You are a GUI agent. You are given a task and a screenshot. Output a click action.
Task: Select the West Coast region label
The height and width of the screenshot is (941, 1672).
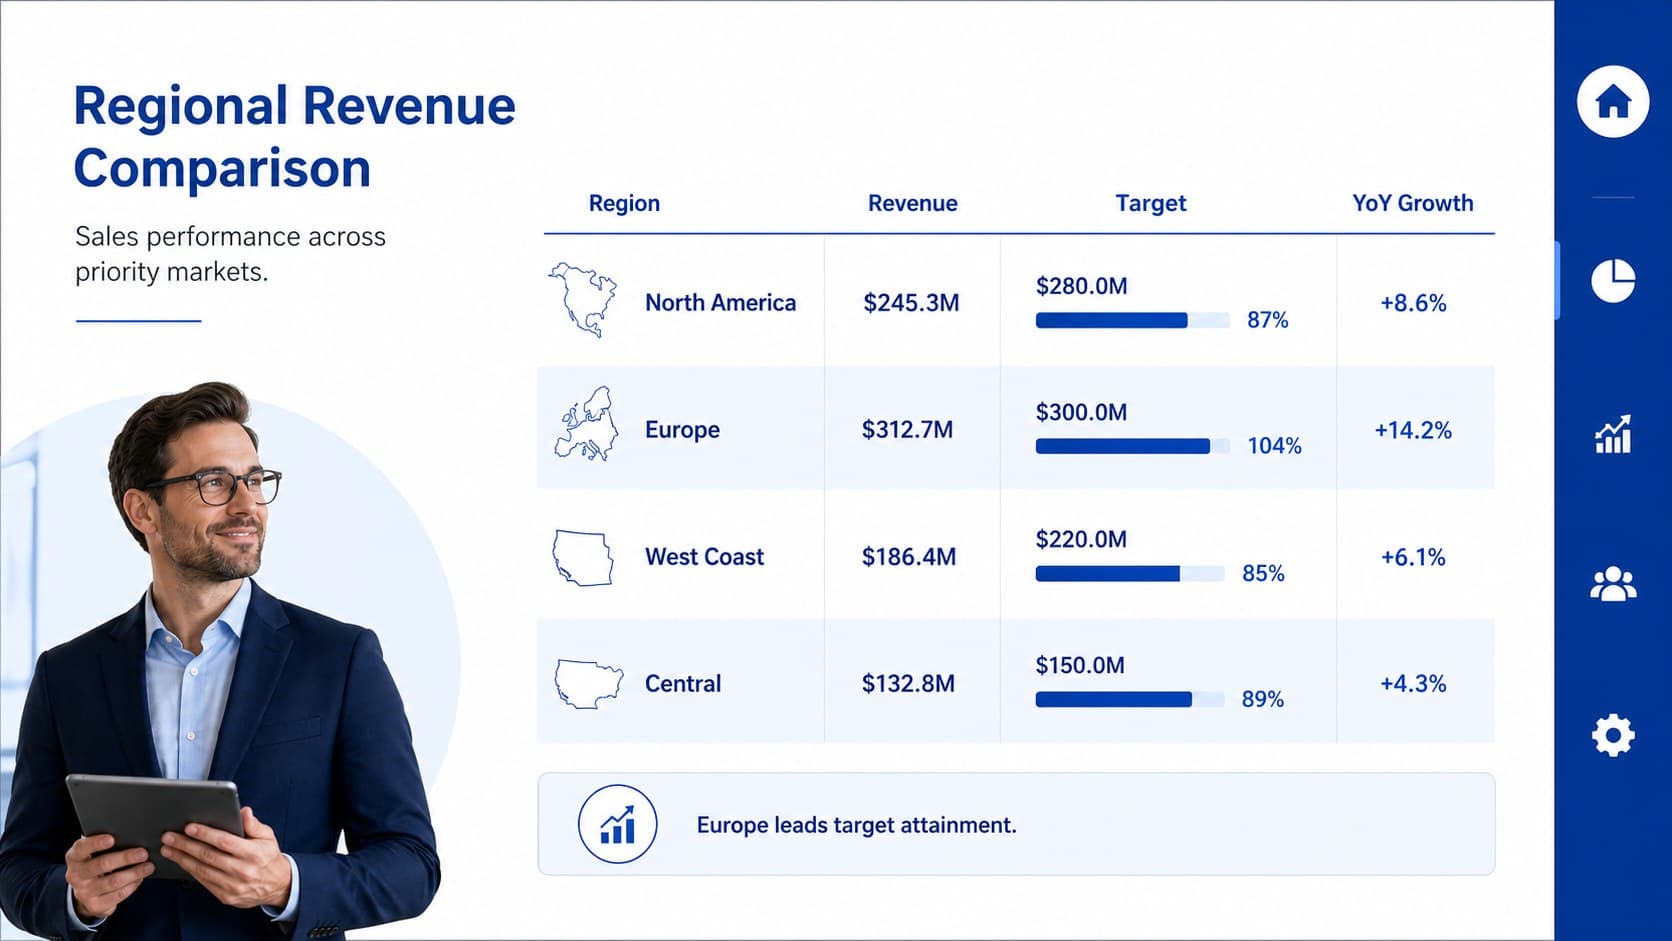tap(704, 556)
